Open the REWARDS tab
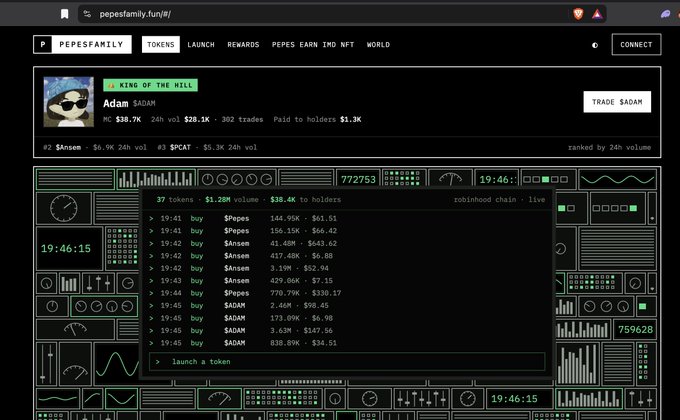Screen dimensions: 680x420 pyautogui.click(x=243, y=45)
